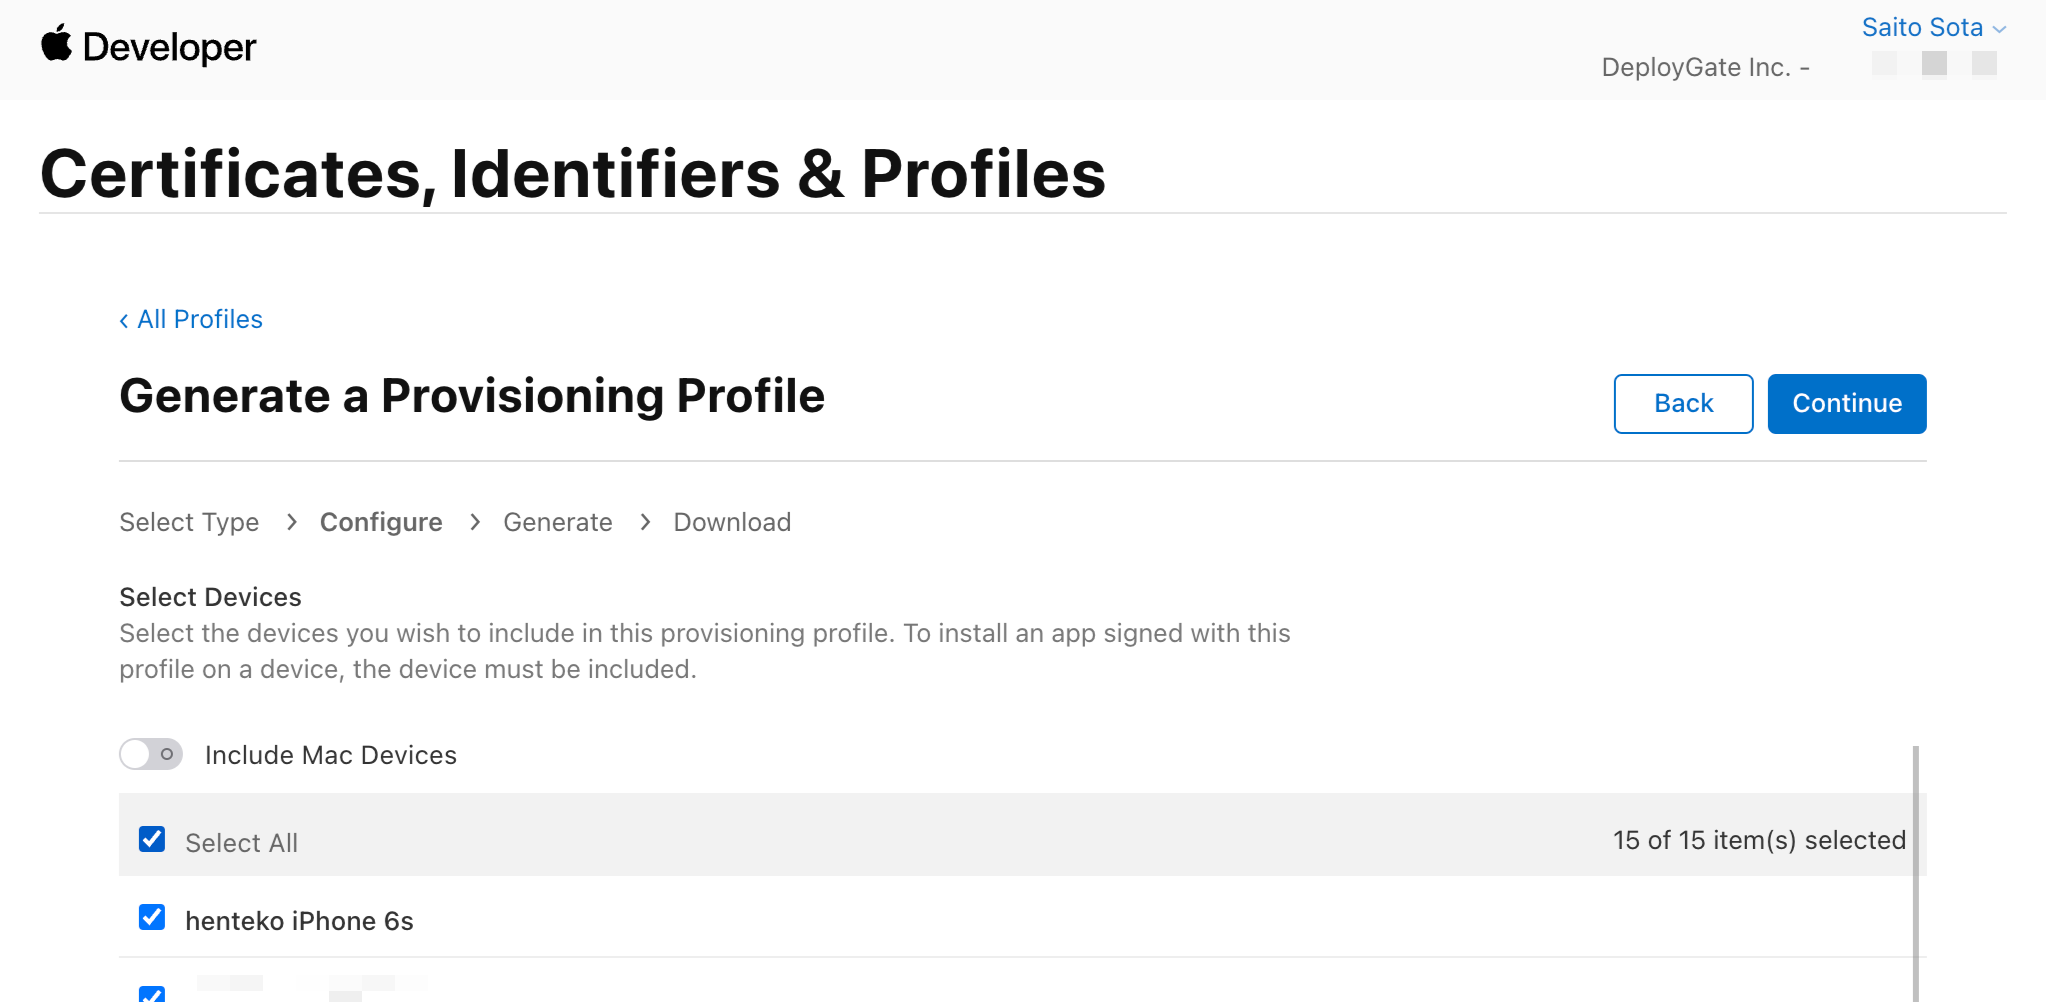Screen dimensions: 2046x1002
Task: Select the Generate step
Action: (557, 521)
